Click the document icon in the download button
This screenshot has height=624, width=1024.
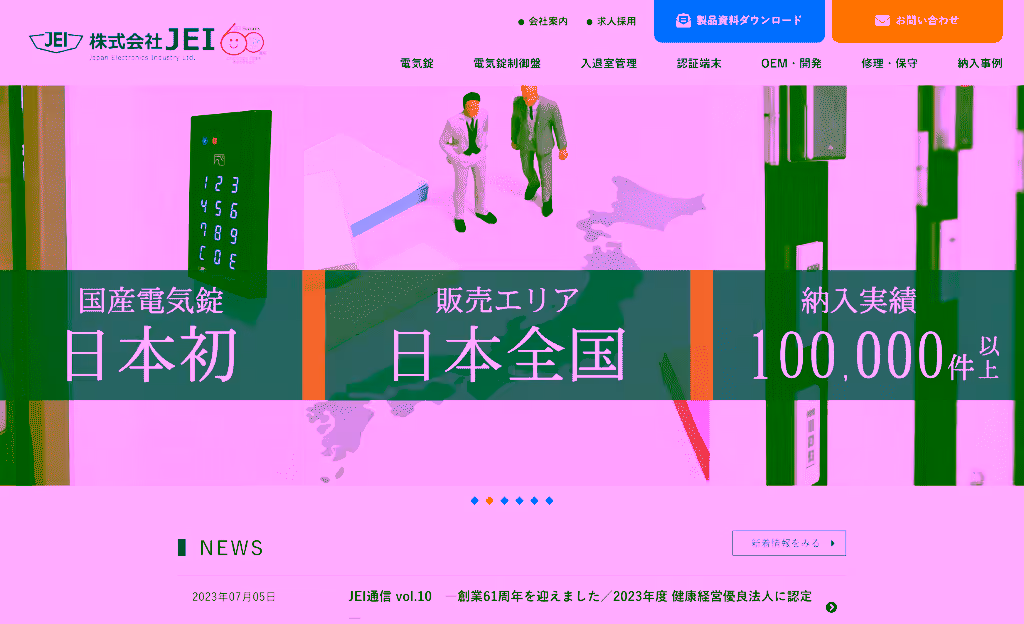pyautogui.click(x=683, y=21)
